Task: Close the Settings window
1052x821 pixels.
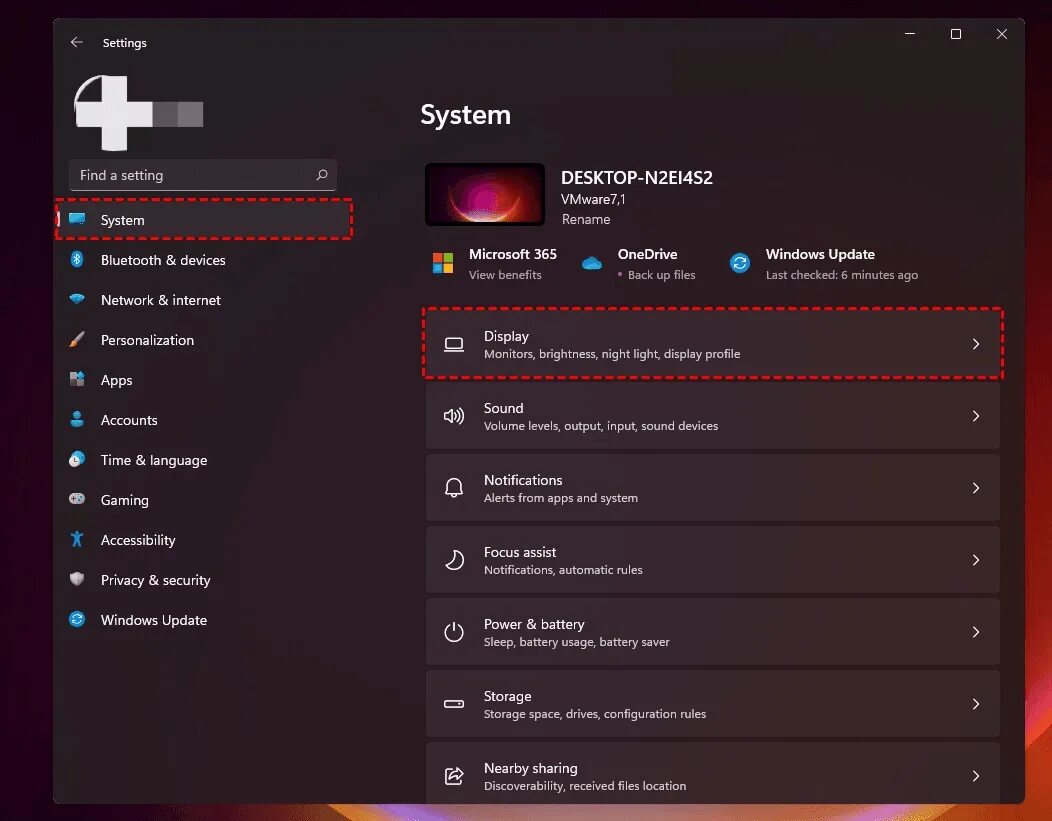Action: [1002, 34]
